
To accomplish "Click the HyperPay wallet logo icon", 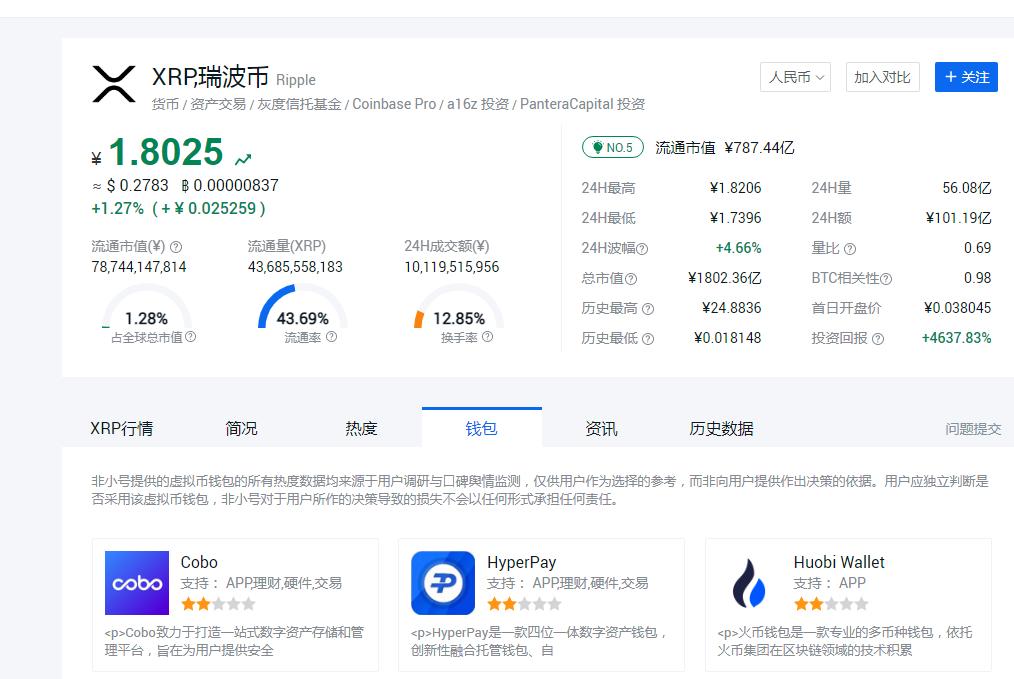I will pyautogui.click(x=441, y=582).
